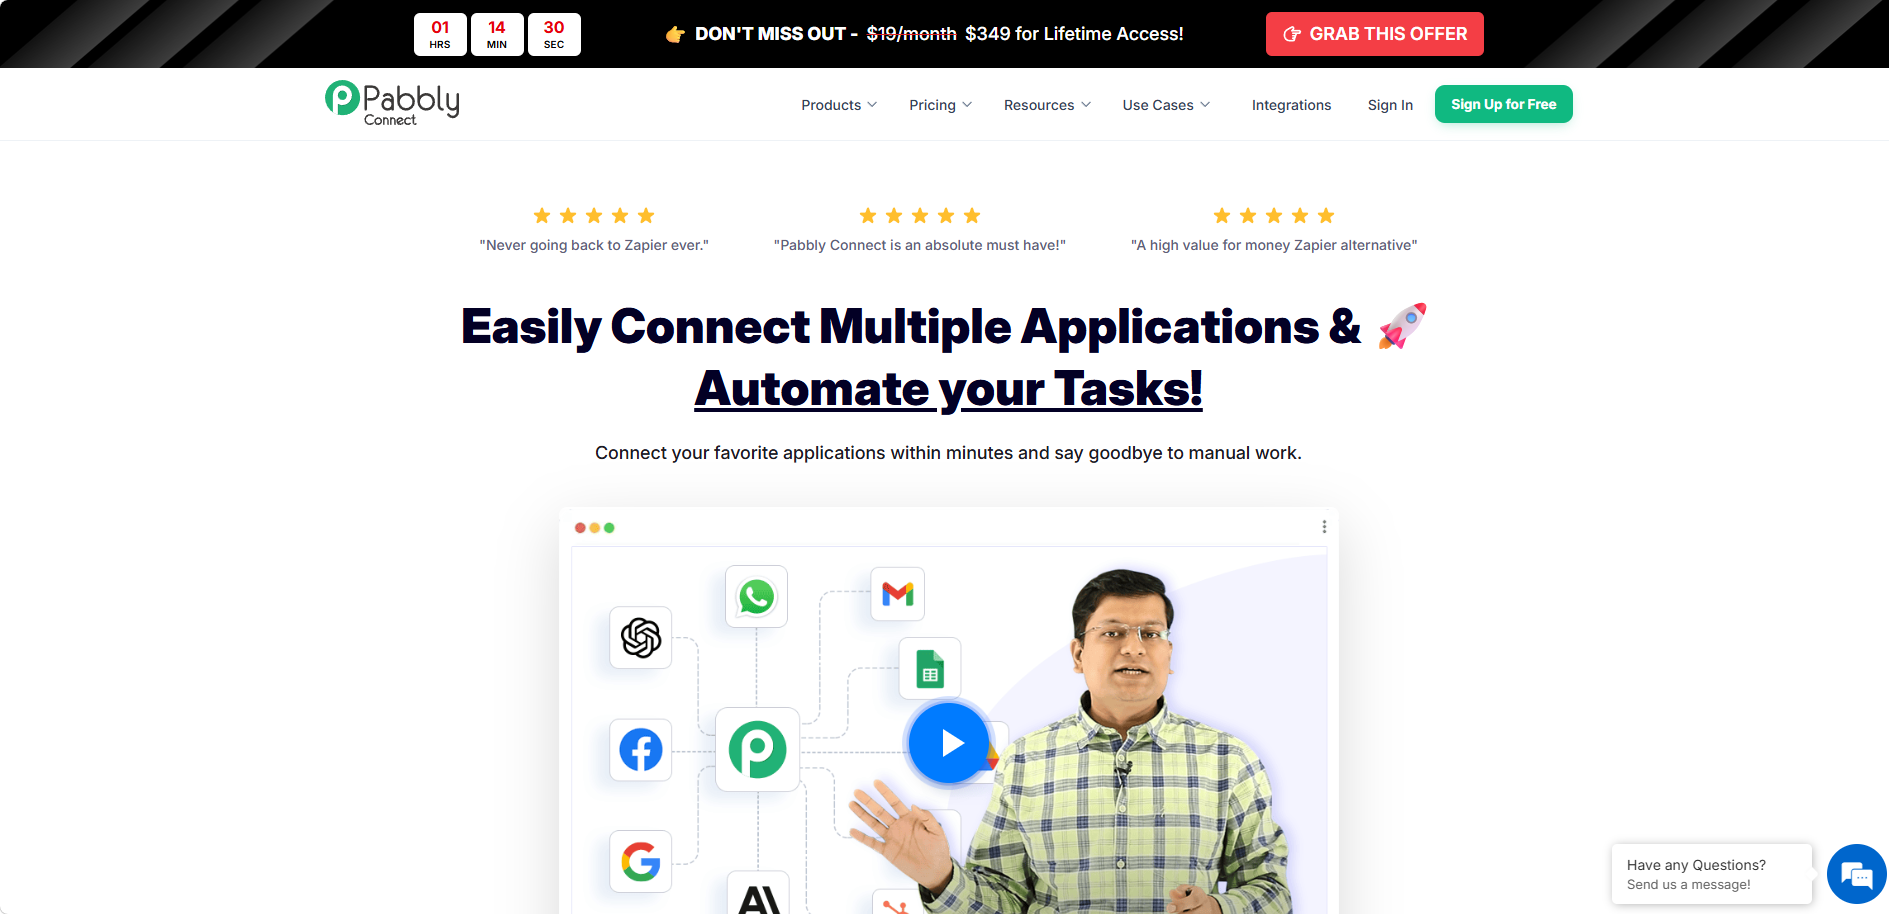
Task: Expand the Pricing dropdown menu
Action: (x=940, y=105)
